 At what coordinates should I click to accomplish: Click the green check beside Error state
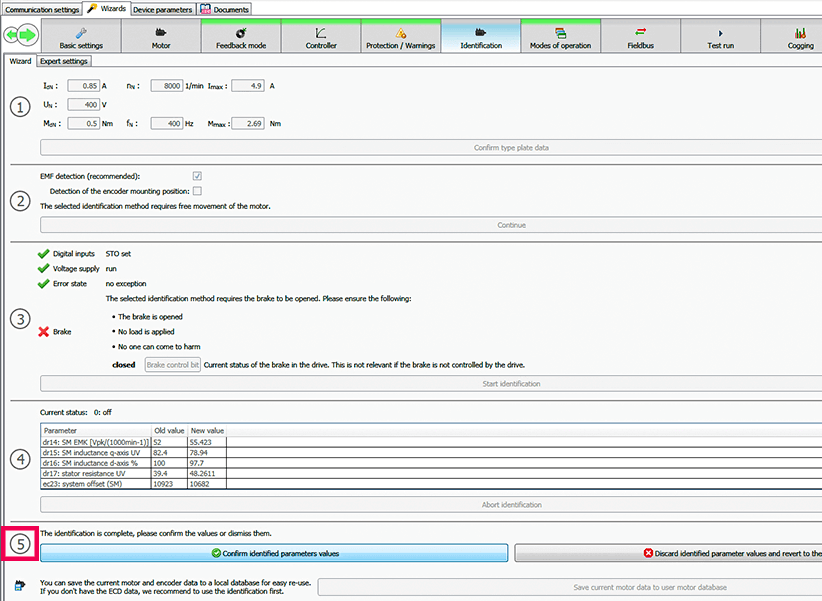pos(44,284)
